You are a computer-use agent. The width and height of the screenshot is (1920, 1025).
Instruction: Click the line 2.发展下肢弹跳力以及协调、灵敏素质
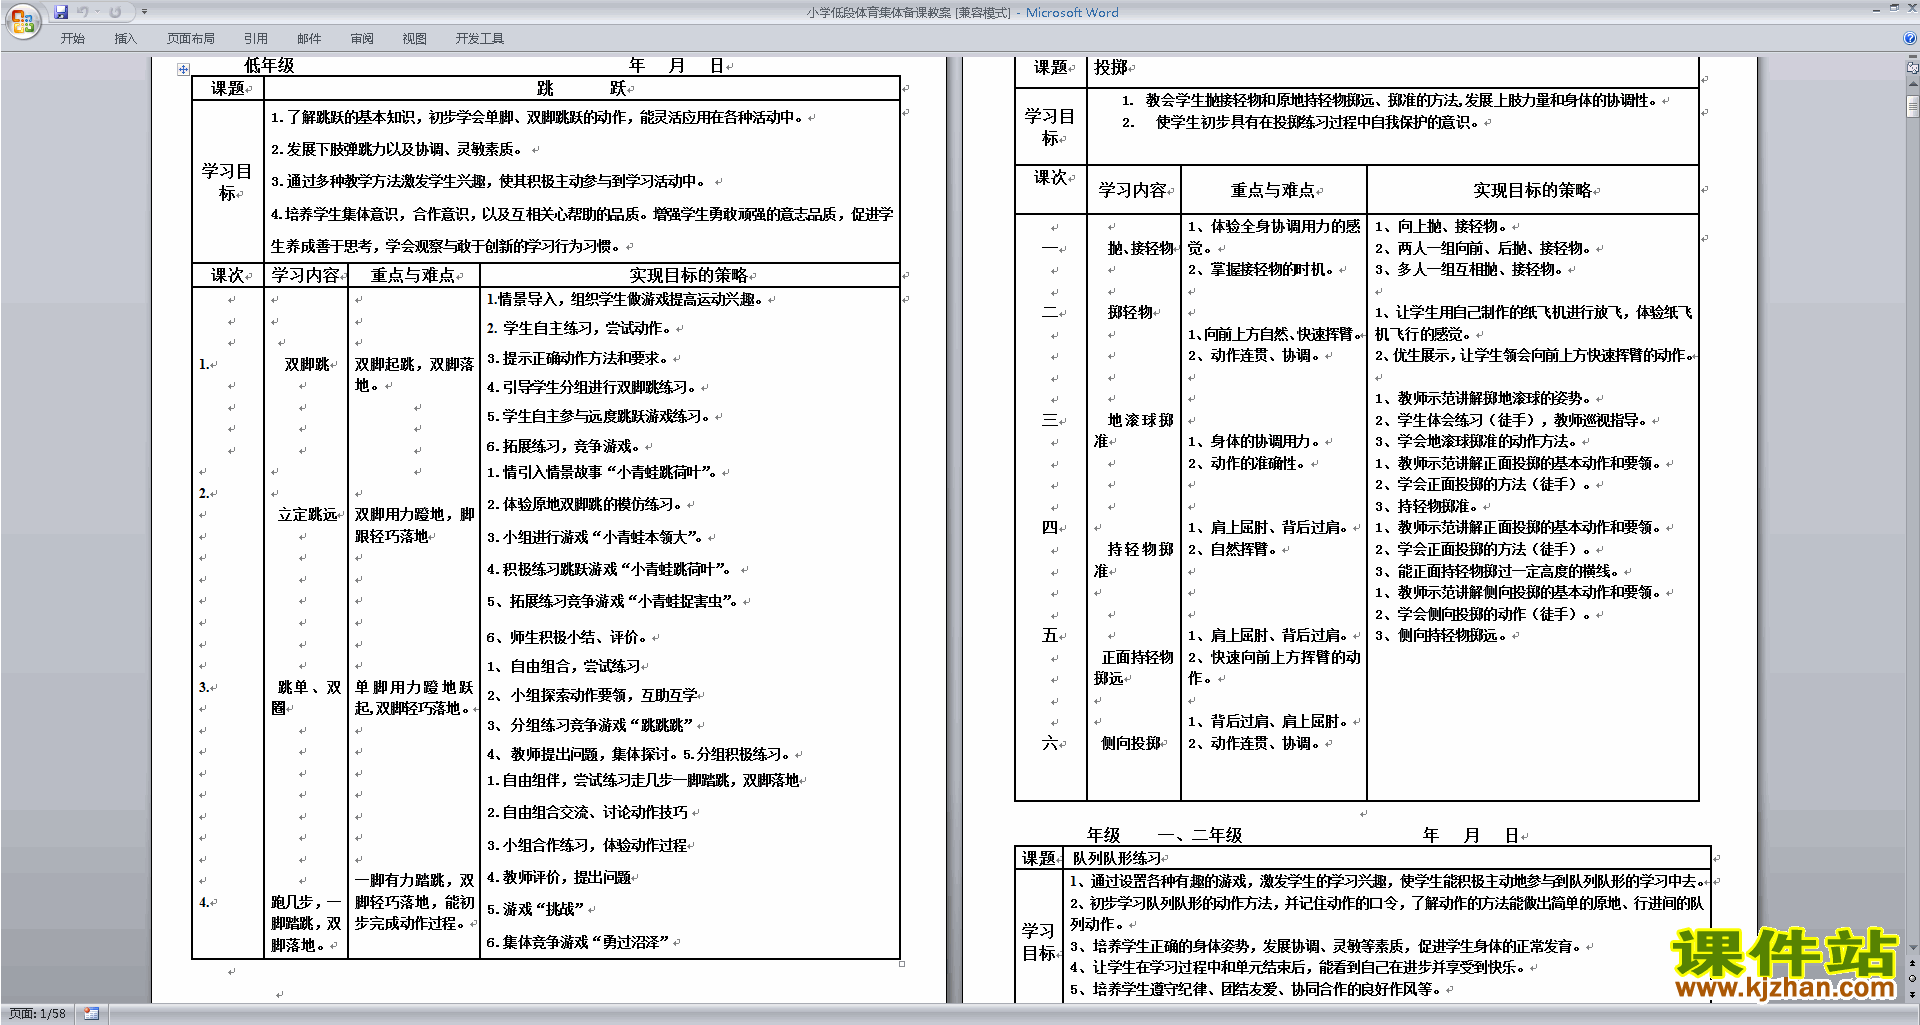(x=397, y=149)
